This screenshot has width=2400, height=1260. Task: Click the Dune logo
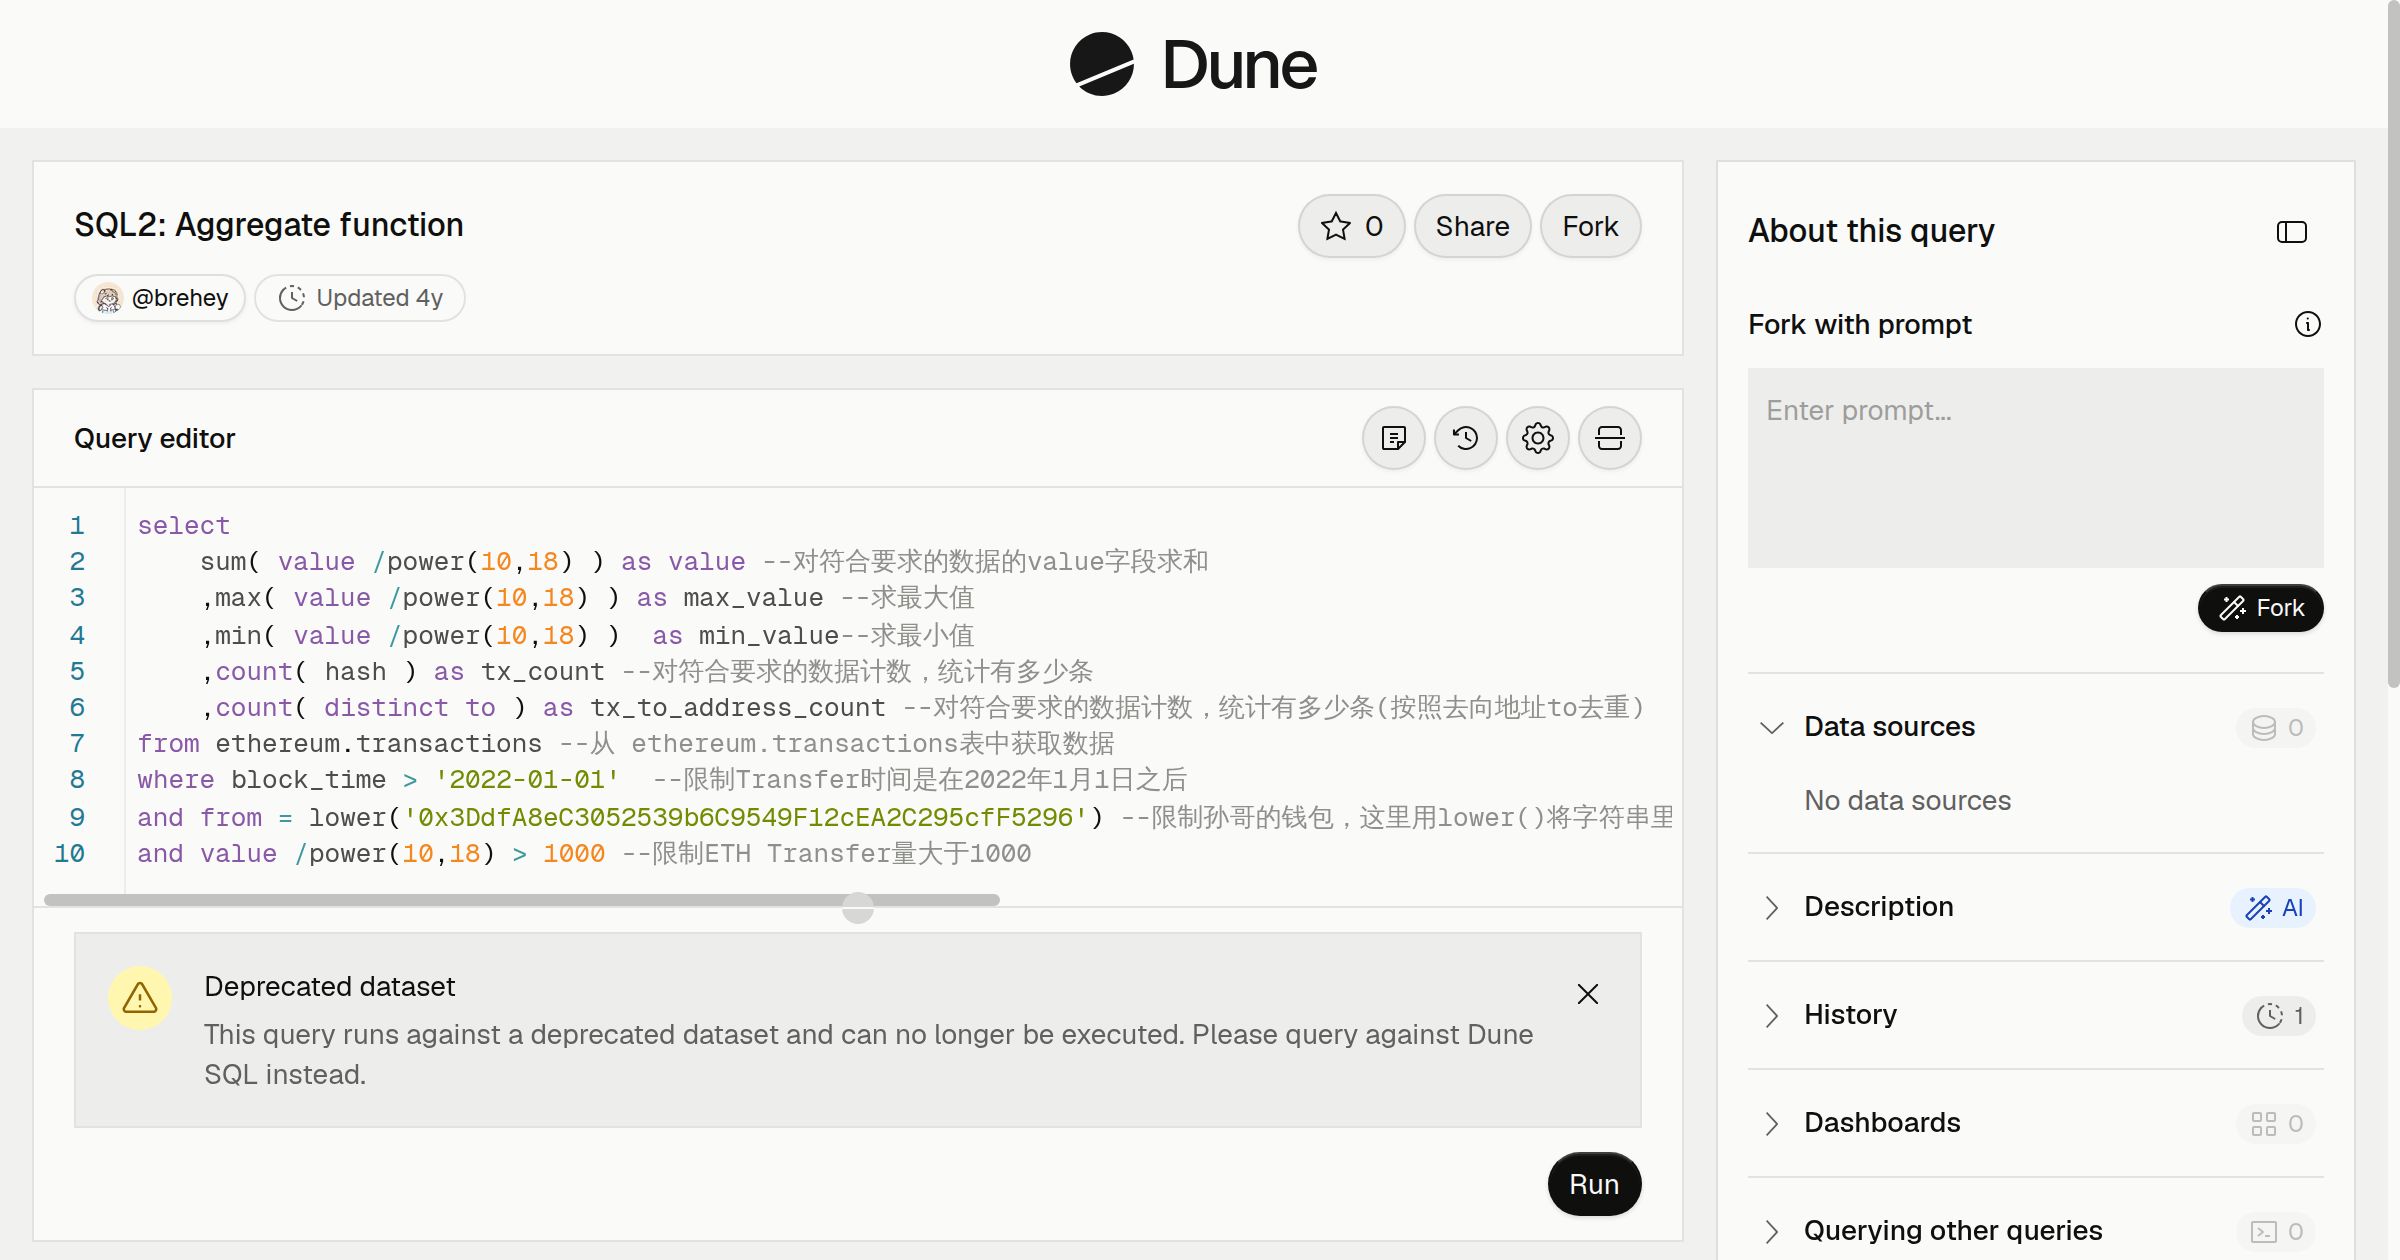1193,64
